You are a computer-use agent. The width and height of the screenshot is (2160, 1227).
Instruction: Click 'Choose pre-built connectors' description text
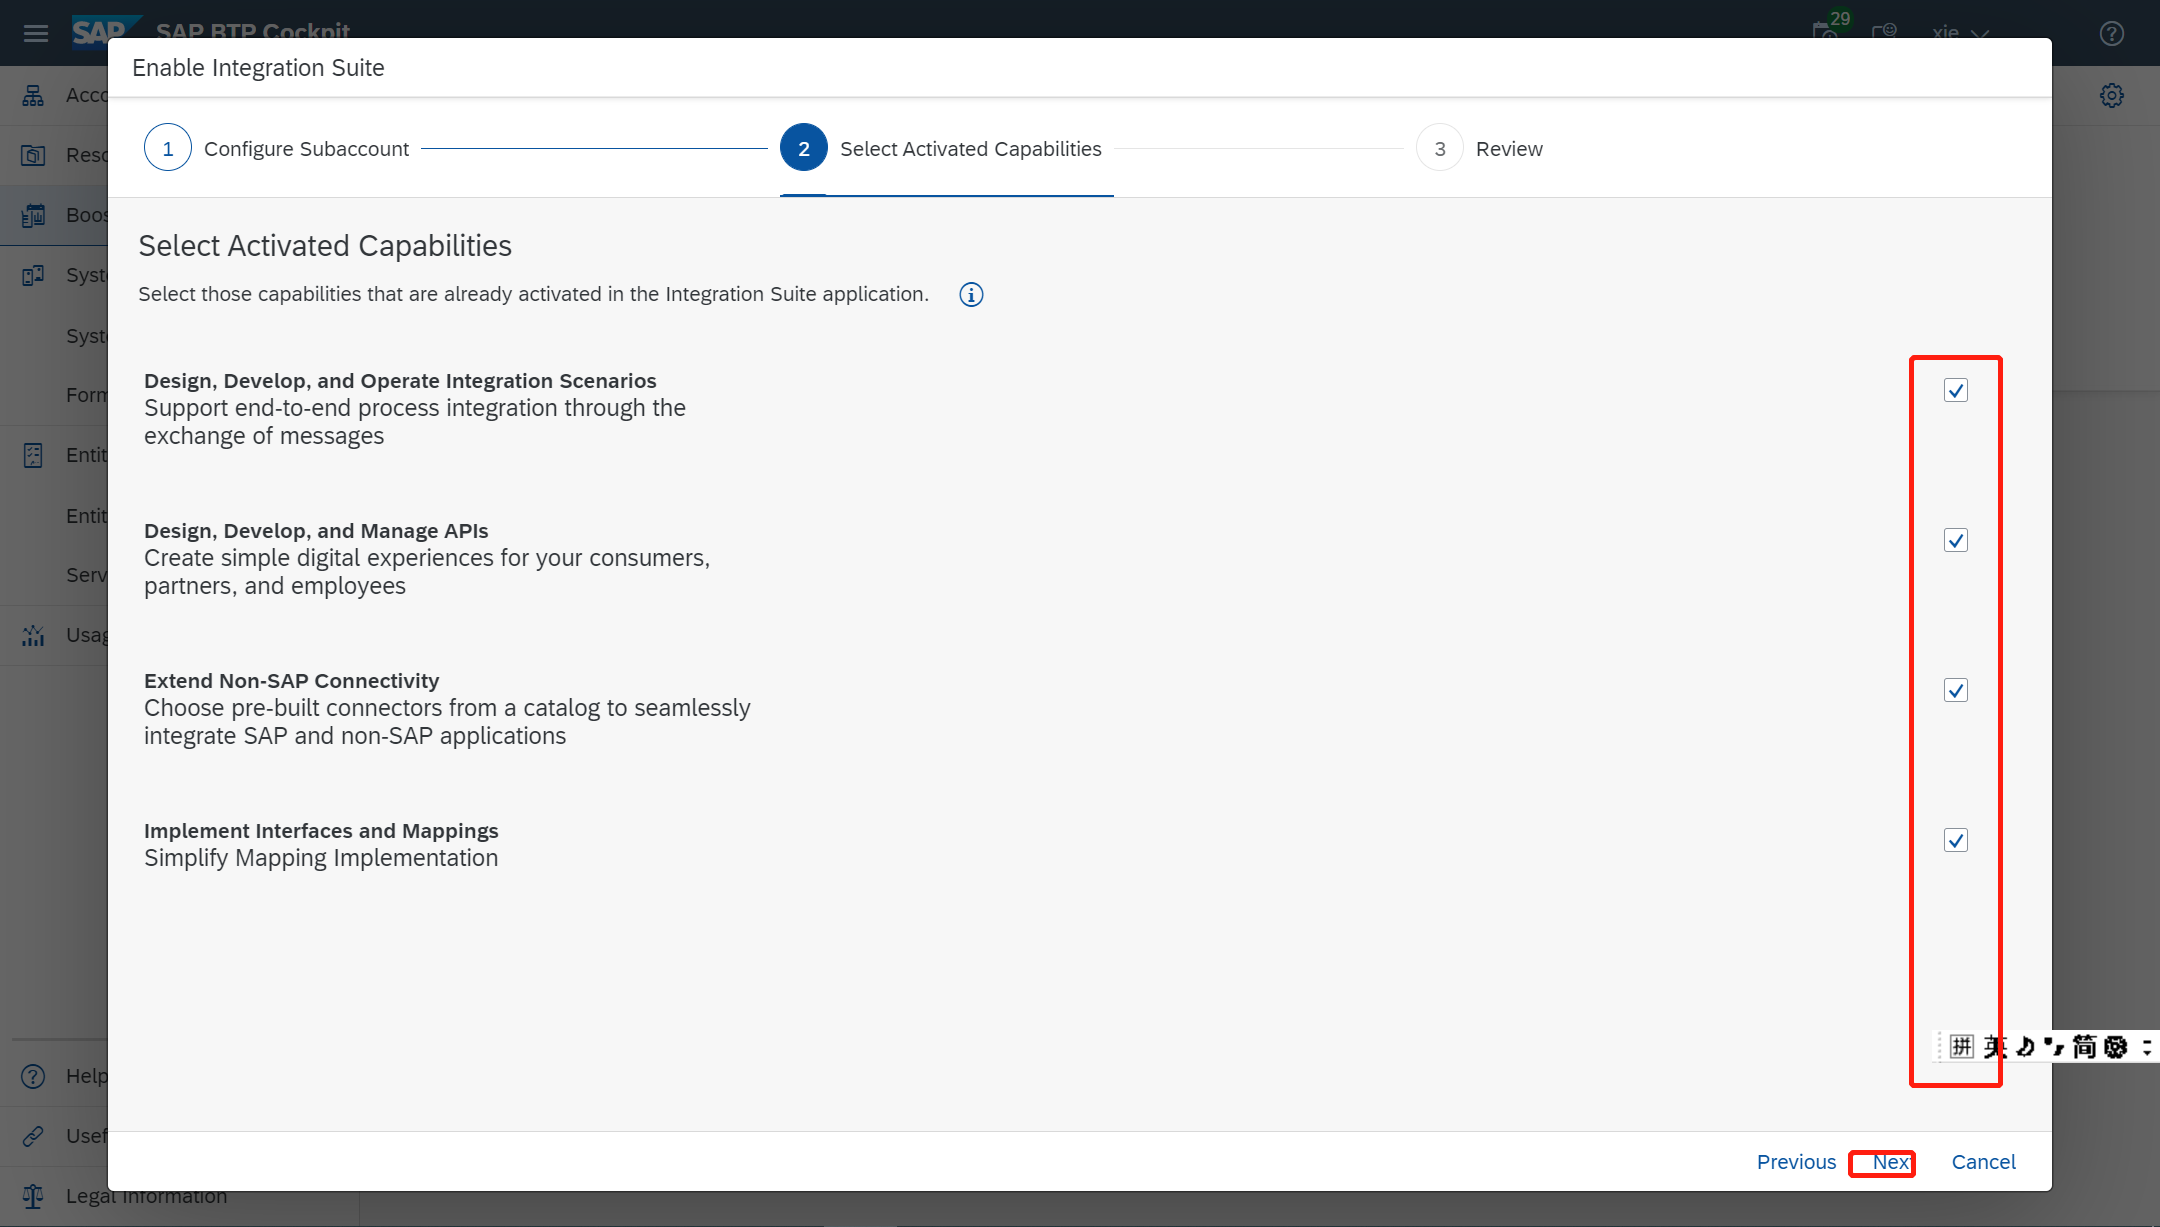(x=447, y=722)
